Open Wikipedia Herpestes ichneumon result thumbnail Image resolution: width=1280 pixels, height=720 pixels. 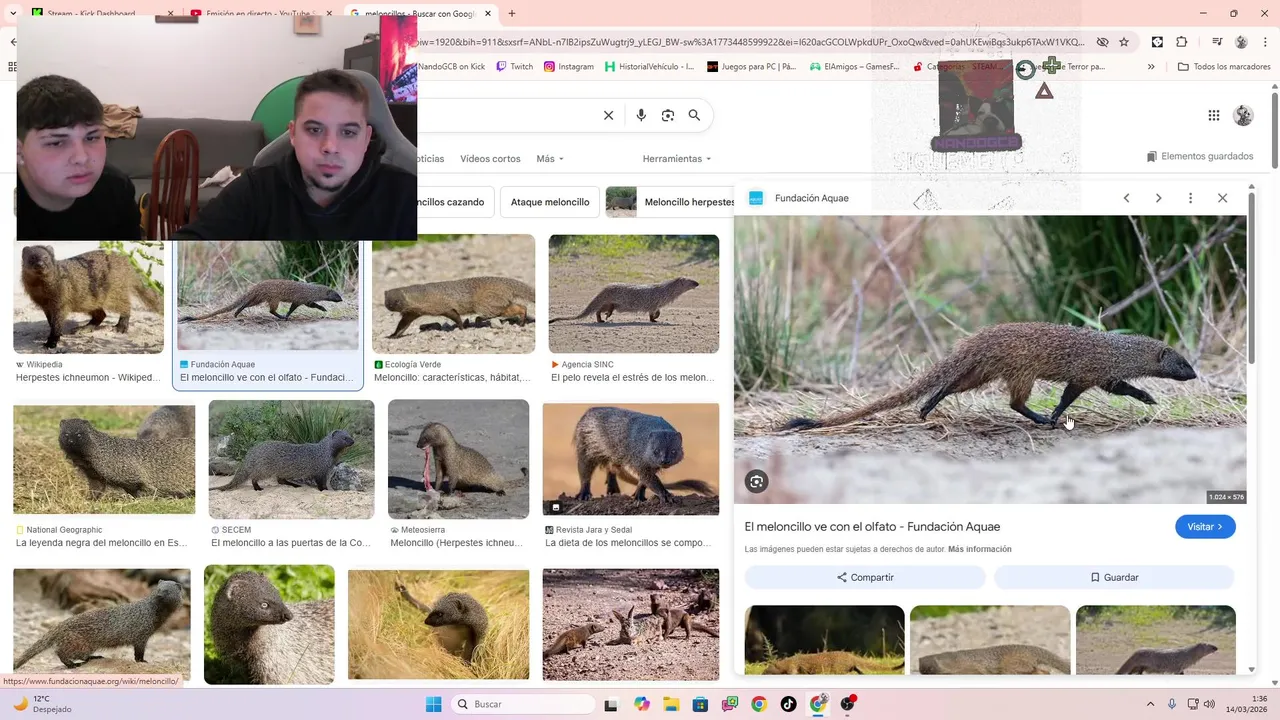pyautogui.click(x=88, y=296)
